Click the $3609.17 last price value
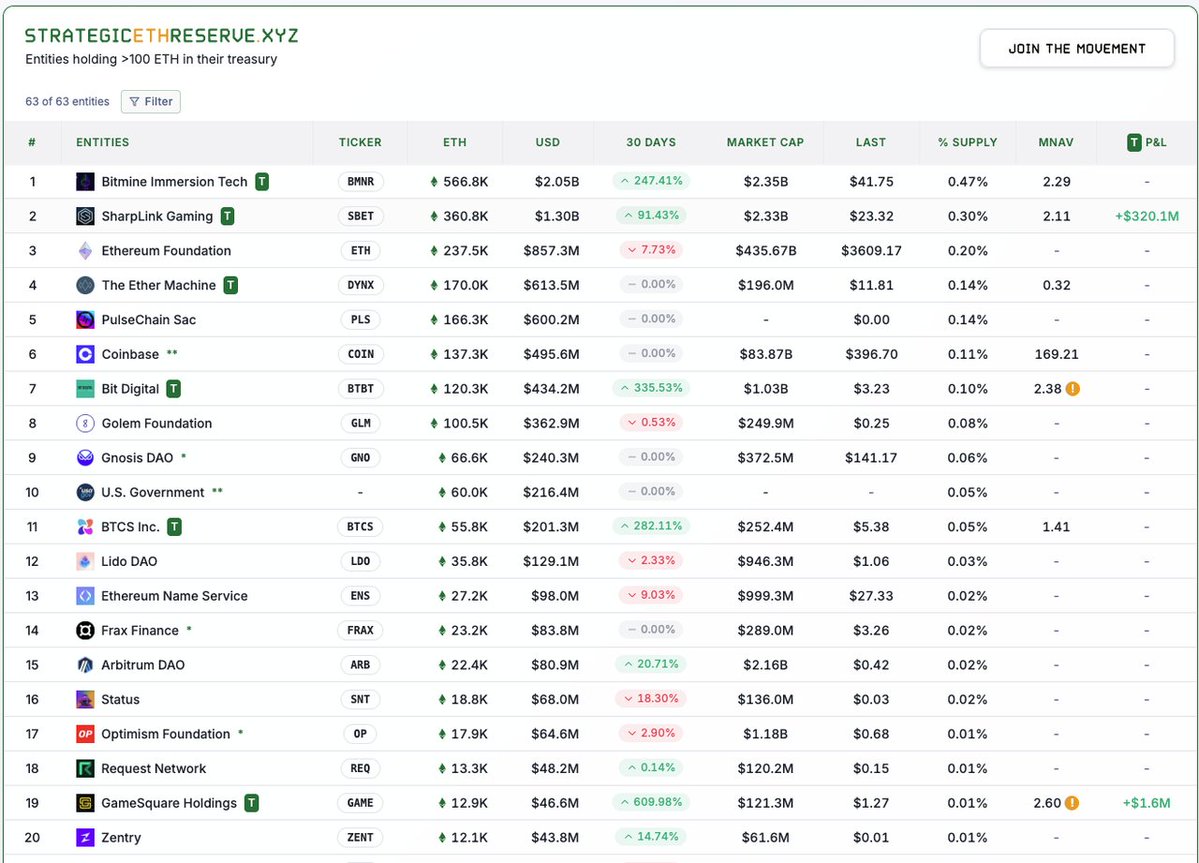The width and height of the screenshot is (1199, 863). [871, 251]
